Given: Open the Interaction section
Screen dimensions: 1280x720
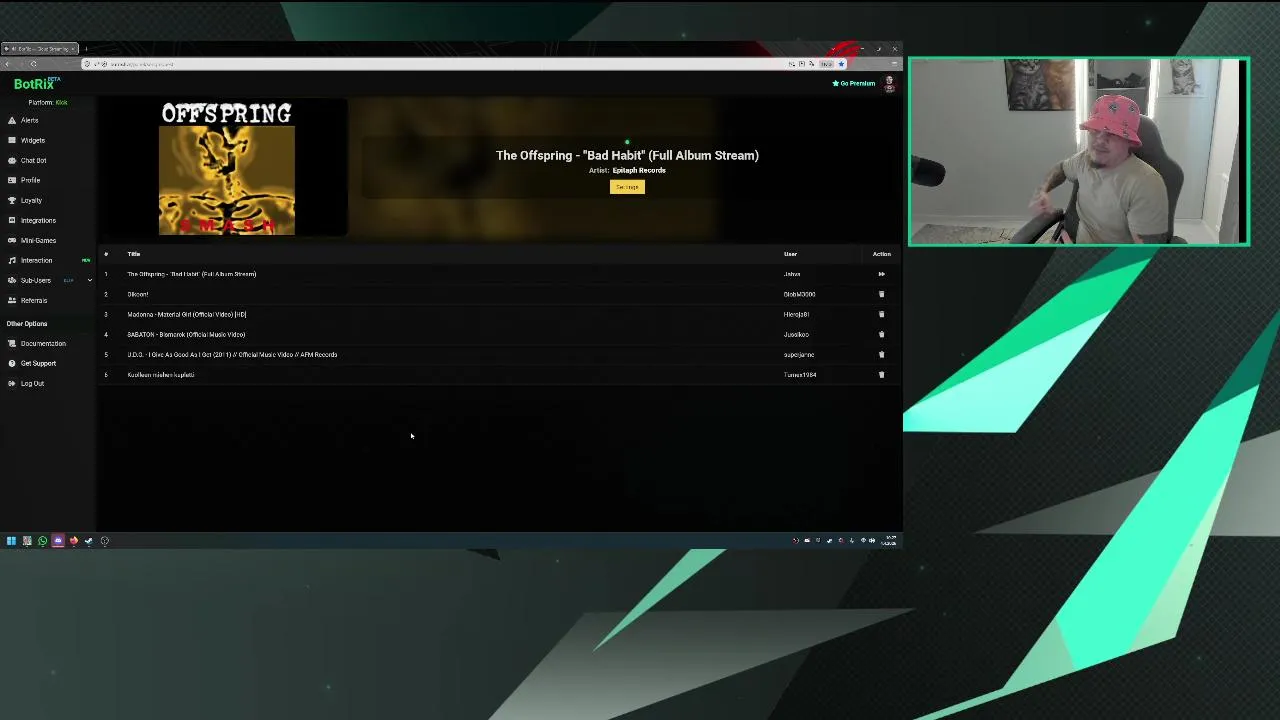Looking at the screenshot, I should click(36, 260).
